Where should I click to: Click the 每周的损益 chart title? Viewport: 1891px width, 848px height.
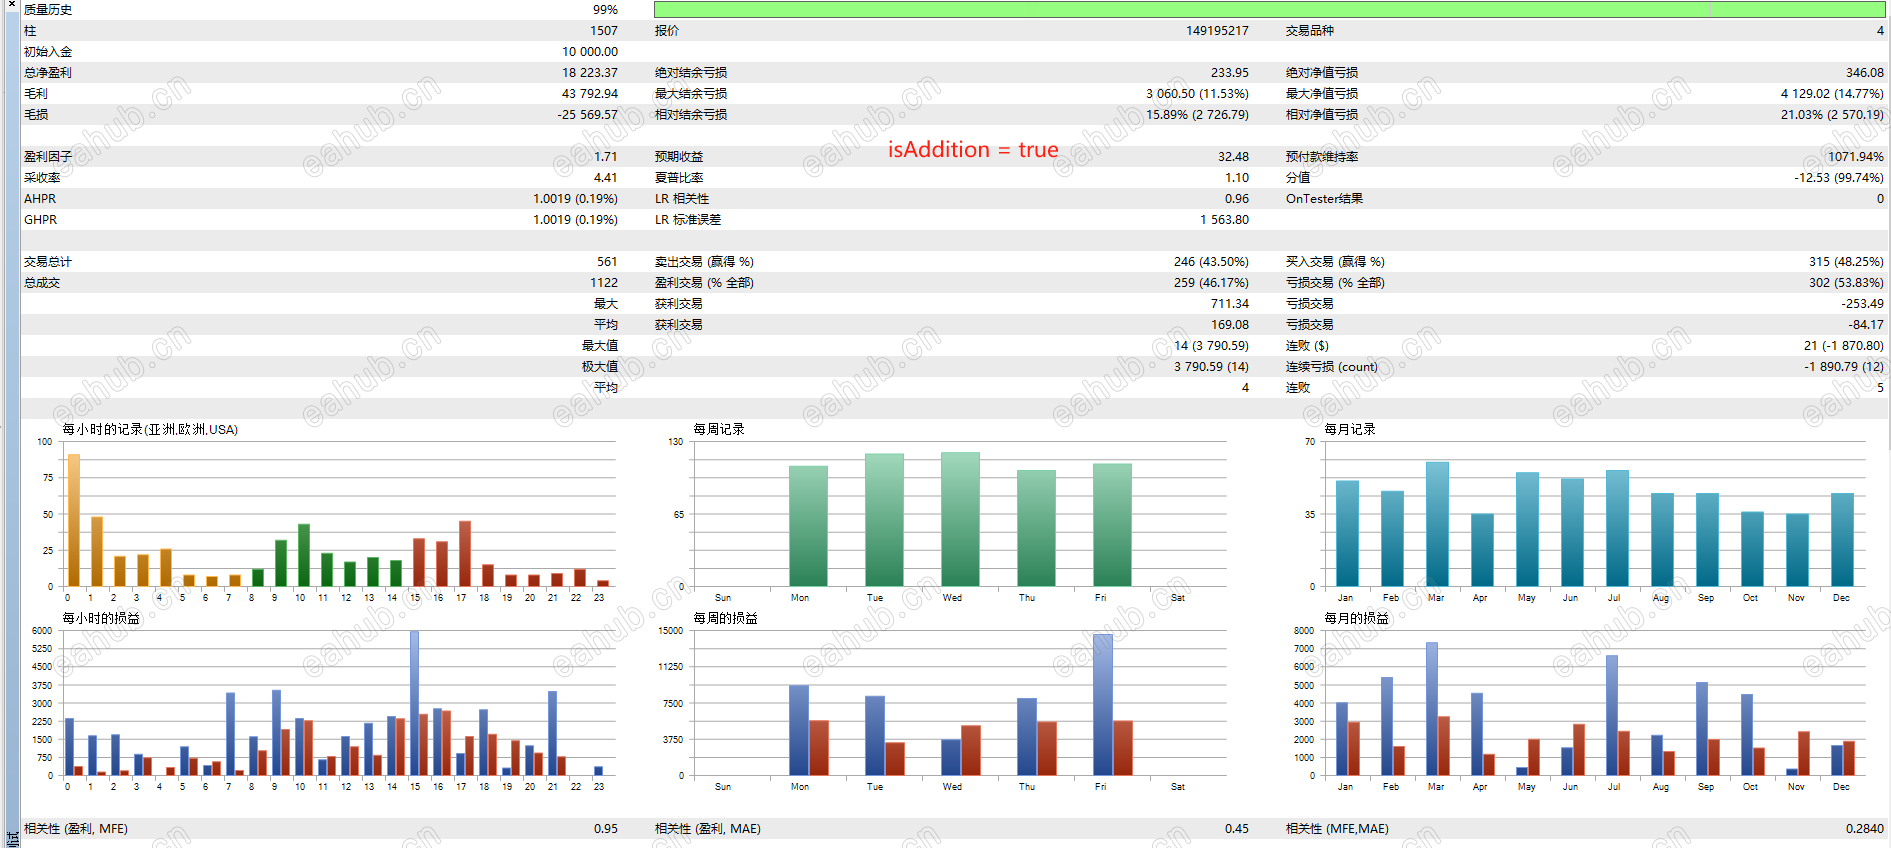click(725, 618)
